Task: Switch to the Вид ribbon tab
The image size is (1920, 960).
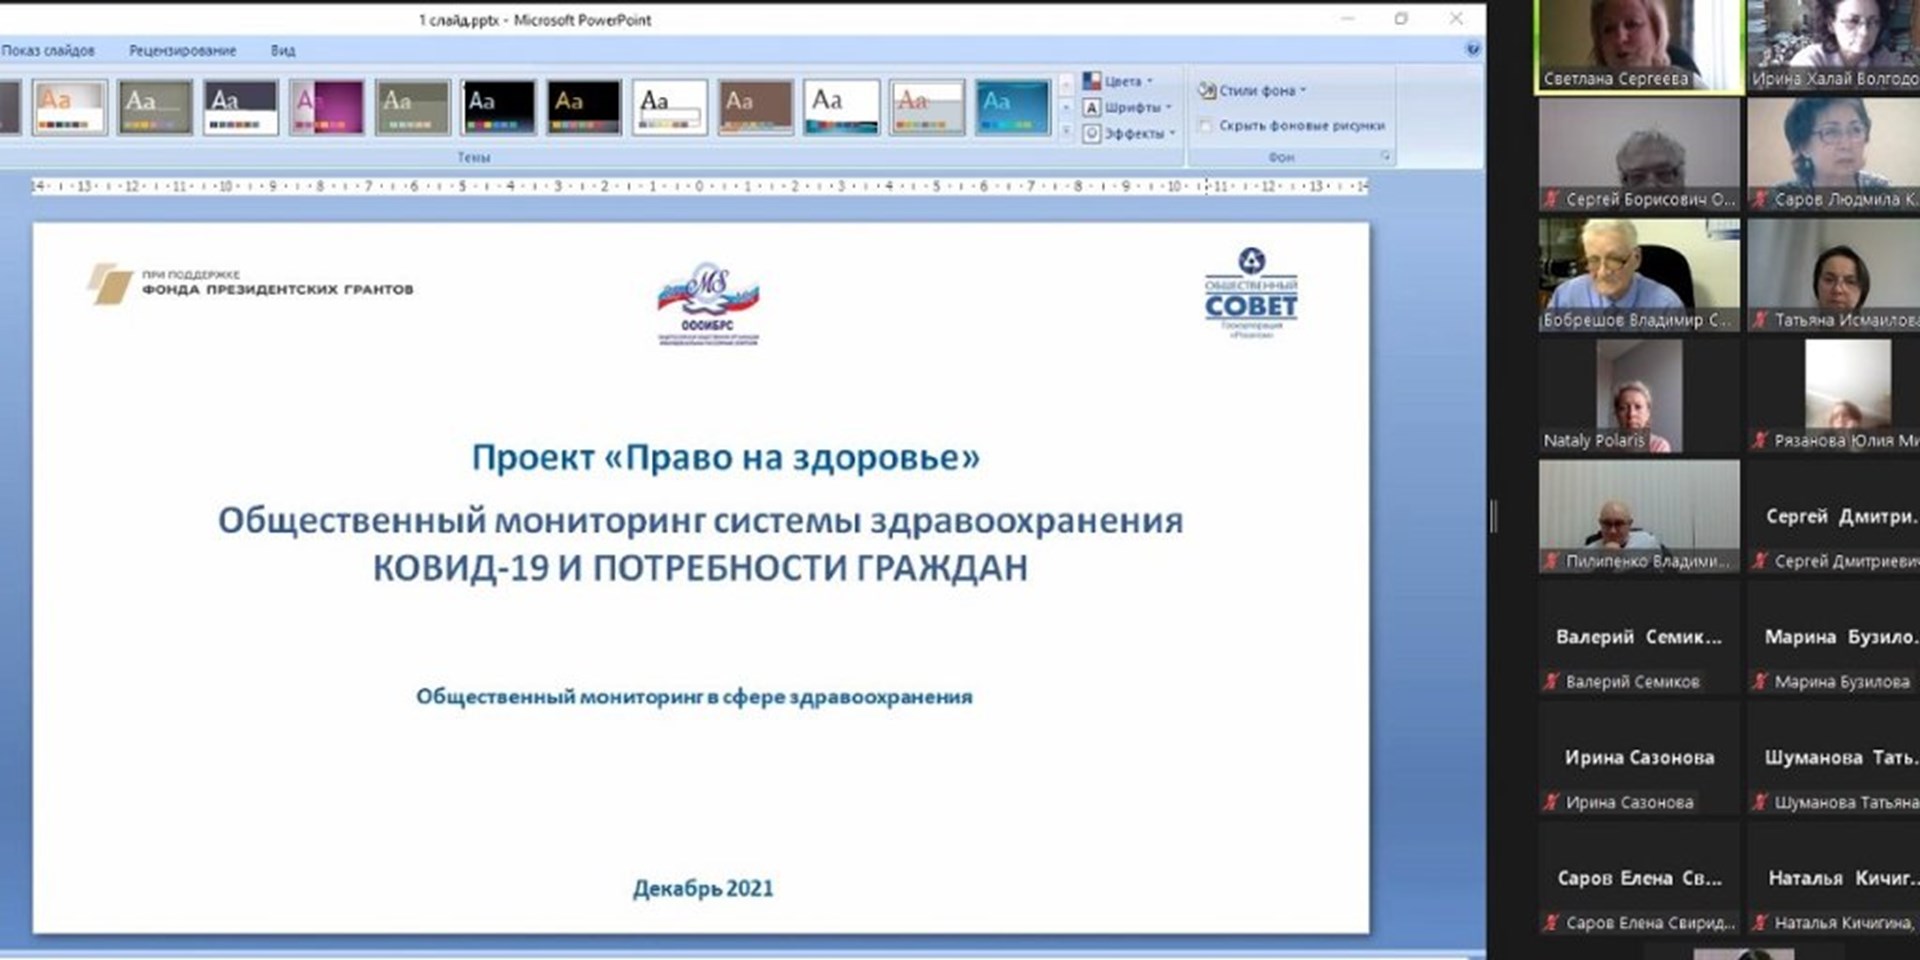Action: coord(283,50)
